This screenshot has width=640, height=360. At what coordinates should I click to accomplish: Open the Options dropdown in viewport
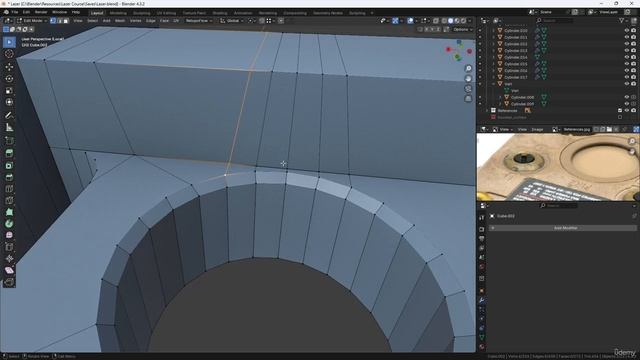(x=462, y=29)
